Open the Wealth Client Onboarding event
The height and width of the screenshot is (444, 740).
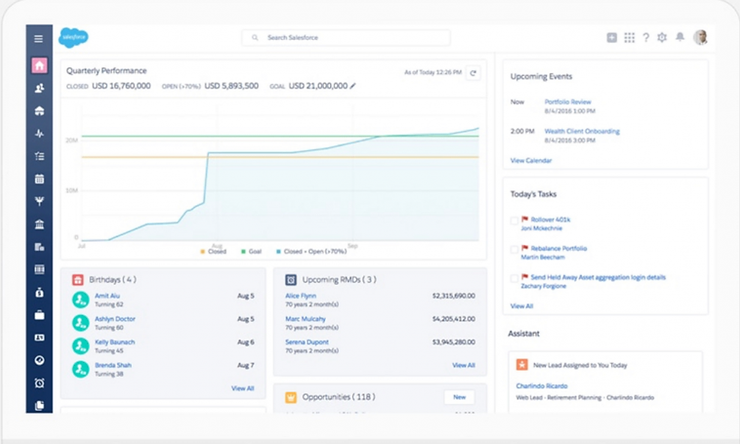coord(582,131)
